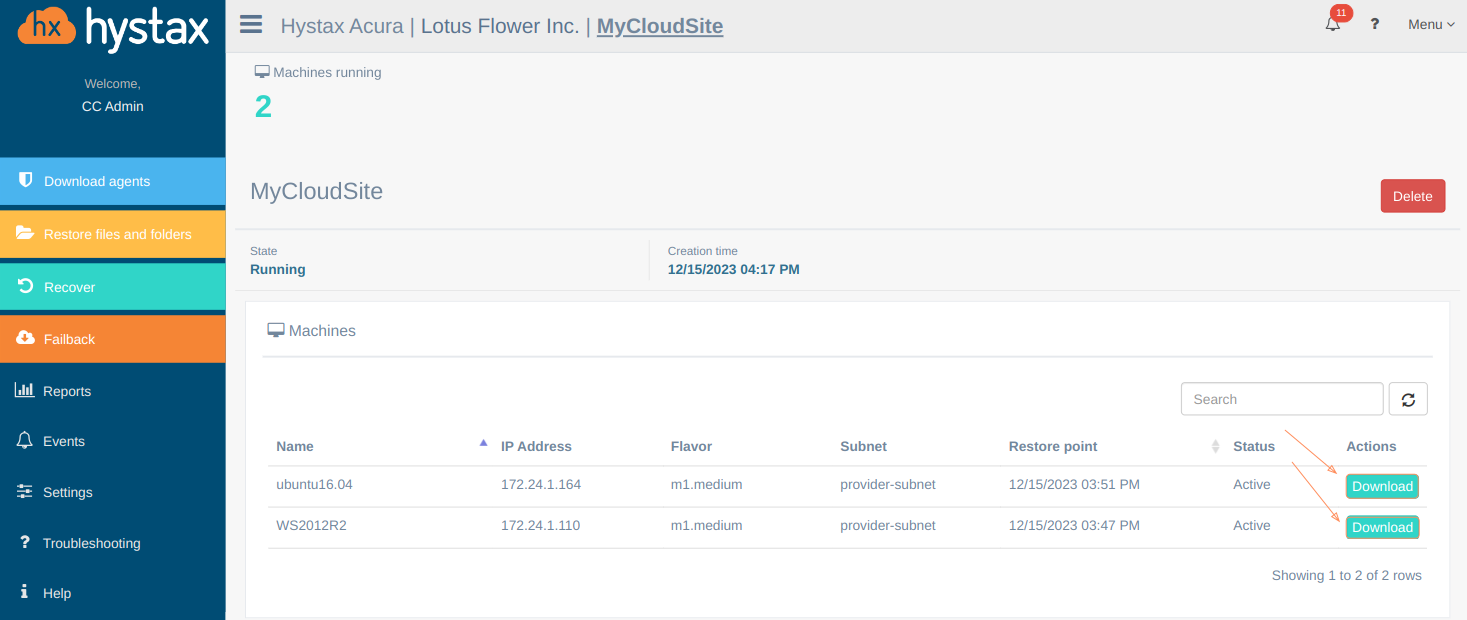Viewport: 1467px width, 620px height.
Task: Click restore point 12/15/2023 03:47 PM
Action: [x=1074, y=525]
